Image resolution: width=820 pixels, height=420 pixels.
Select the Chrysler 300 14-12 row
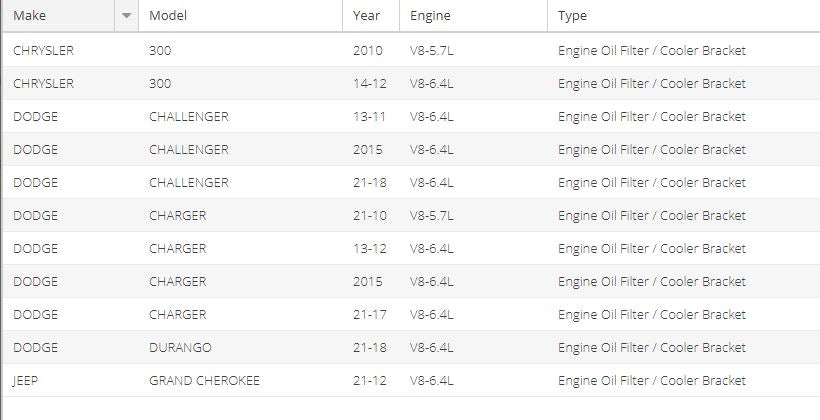pyautogui.click(x=412, y=83)
